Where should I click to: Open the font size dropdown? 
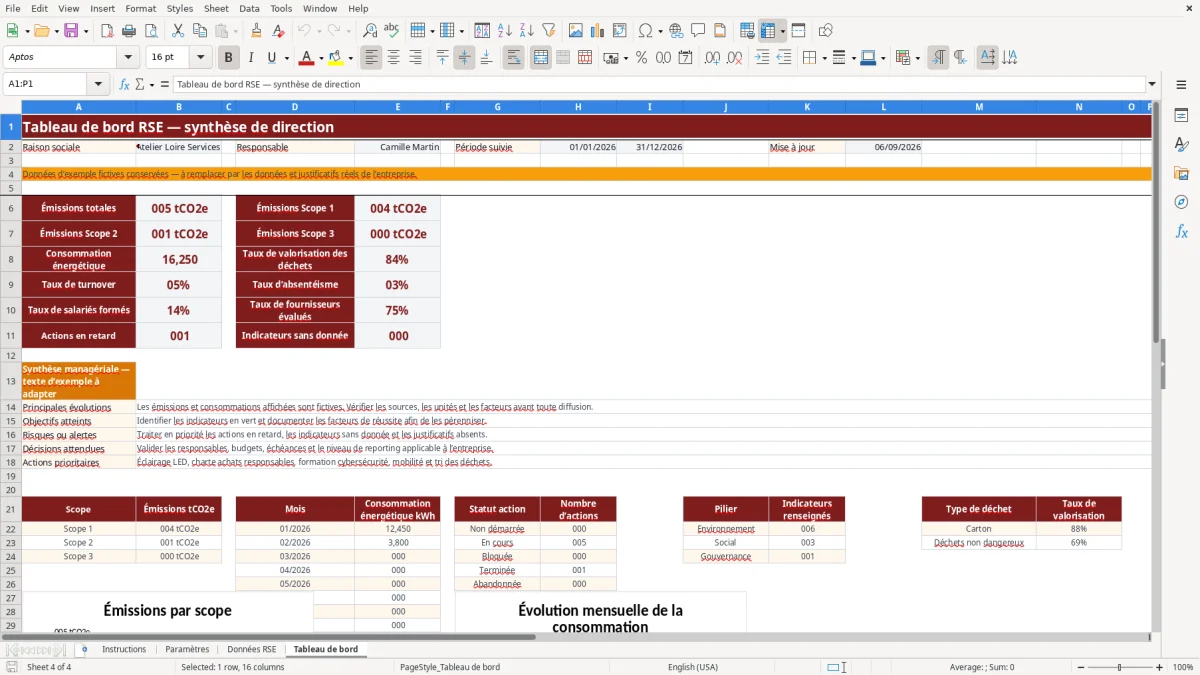tap(200, 58)
